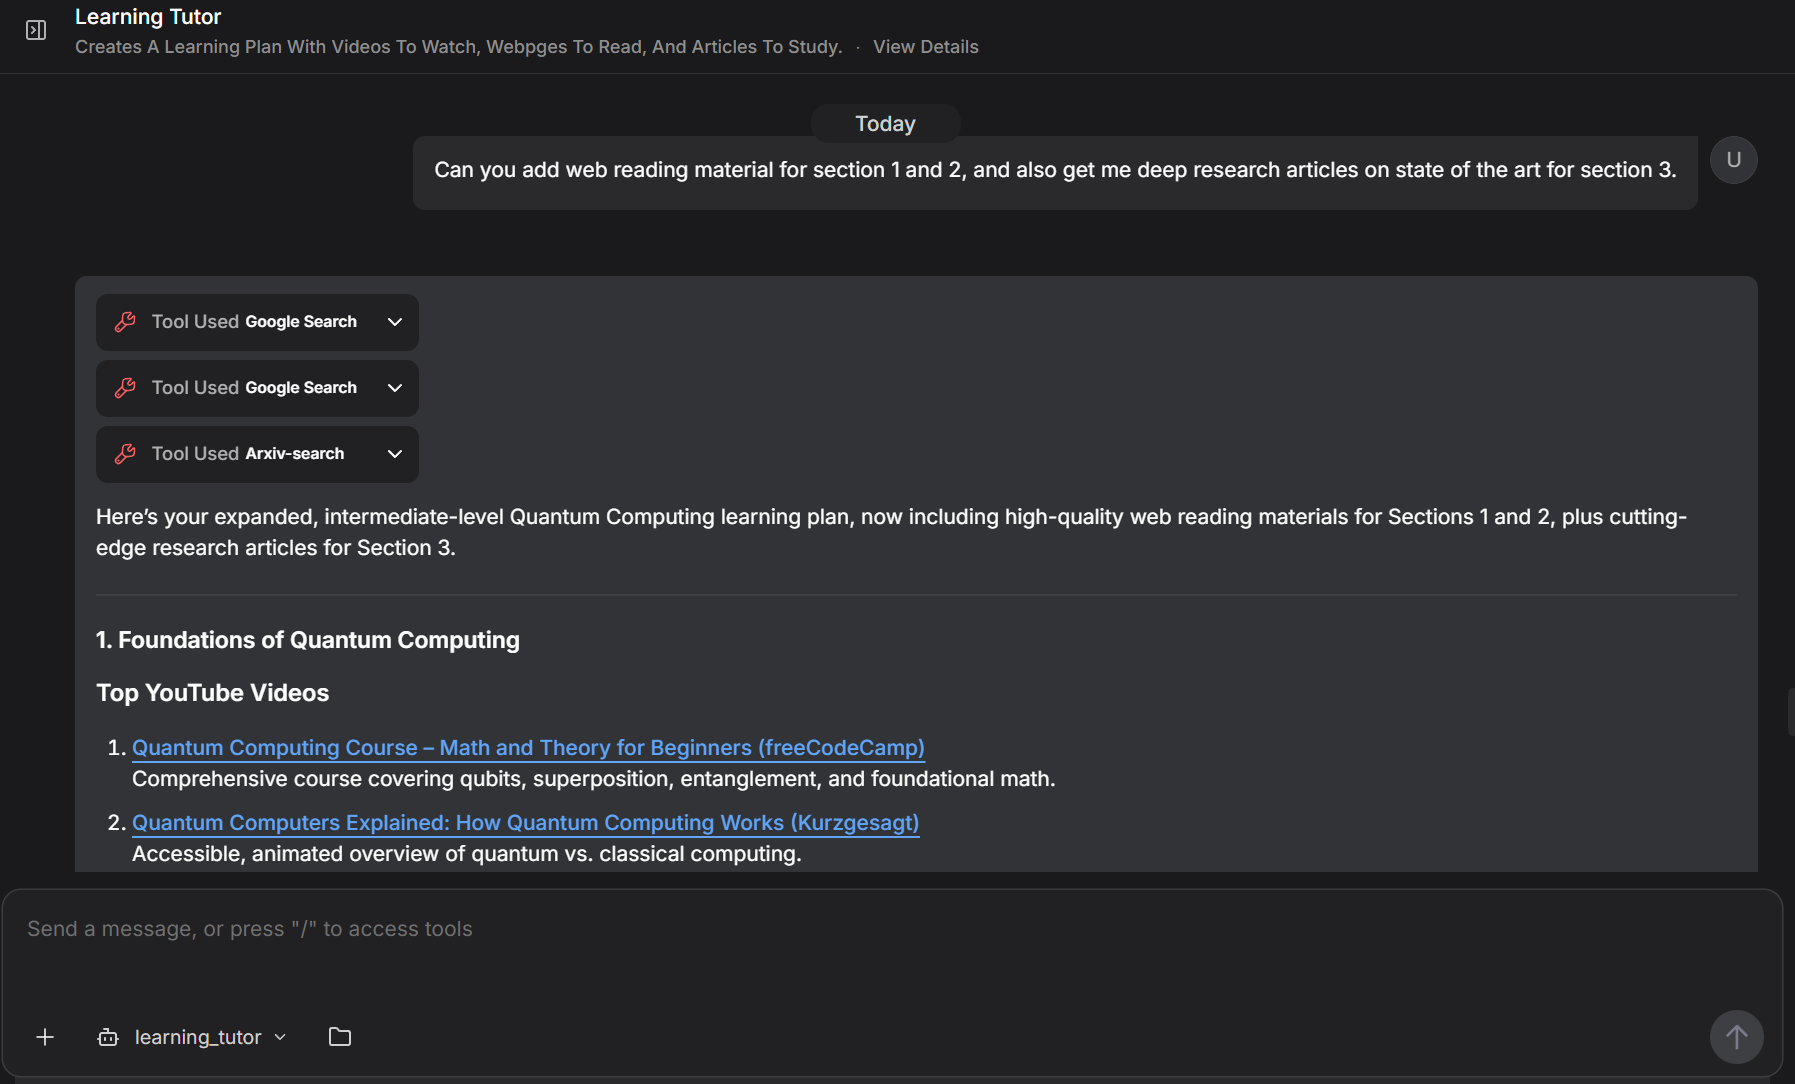1795x1084 pixels.
Task: Click the plus icon to add attachment
Action: 45,1037
